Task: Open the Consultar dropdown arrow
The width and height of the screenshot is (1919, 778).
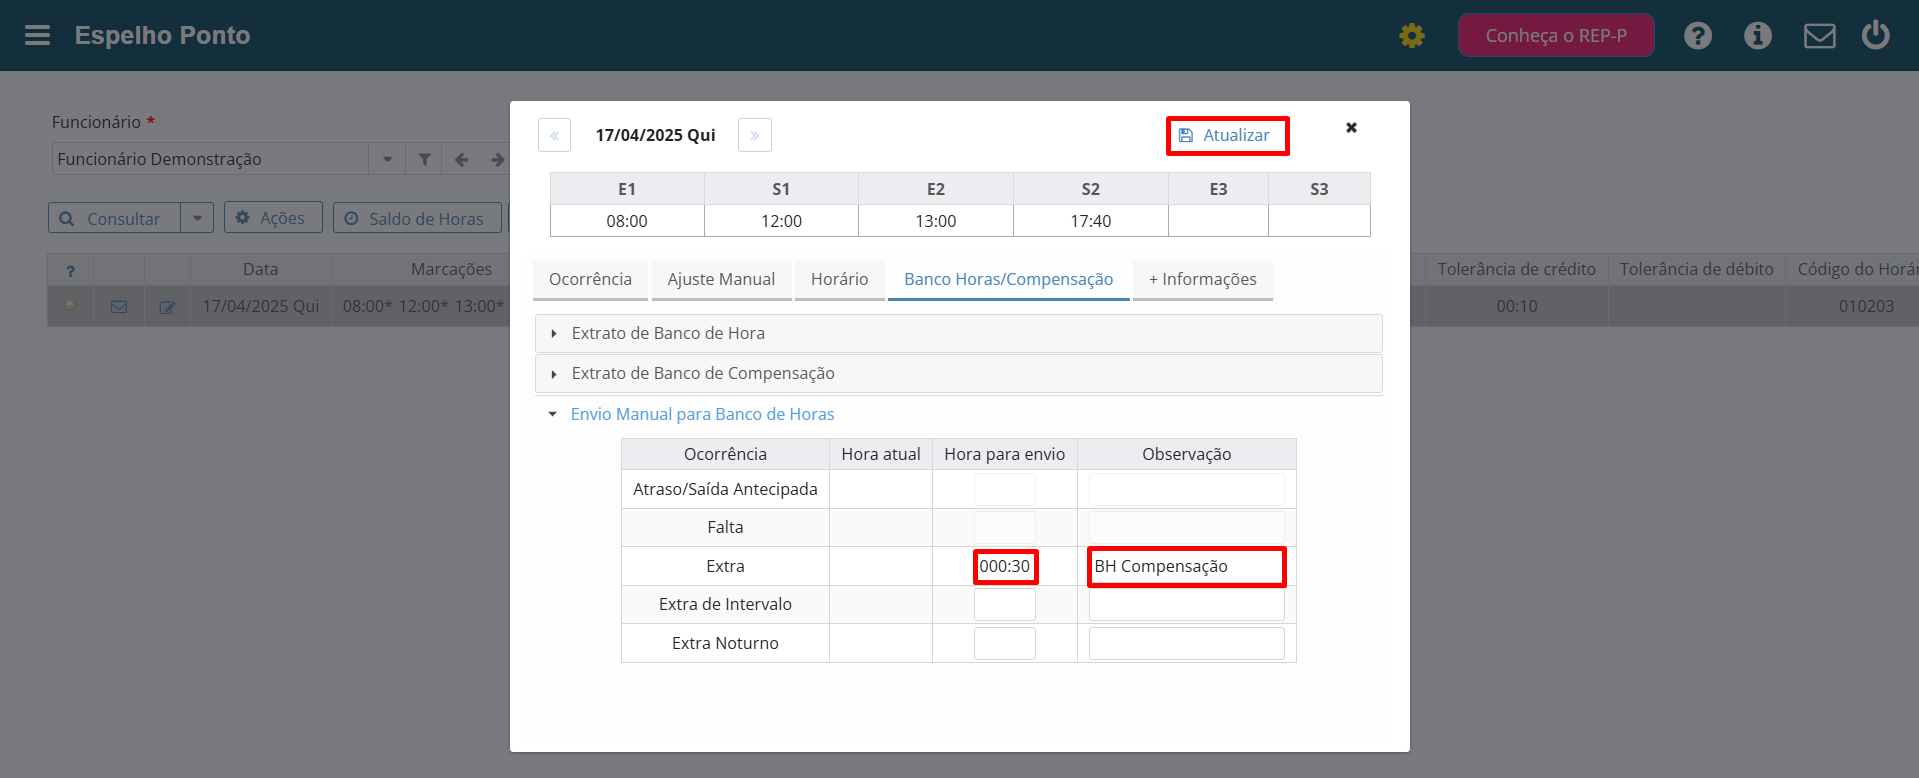Action: 197,218
